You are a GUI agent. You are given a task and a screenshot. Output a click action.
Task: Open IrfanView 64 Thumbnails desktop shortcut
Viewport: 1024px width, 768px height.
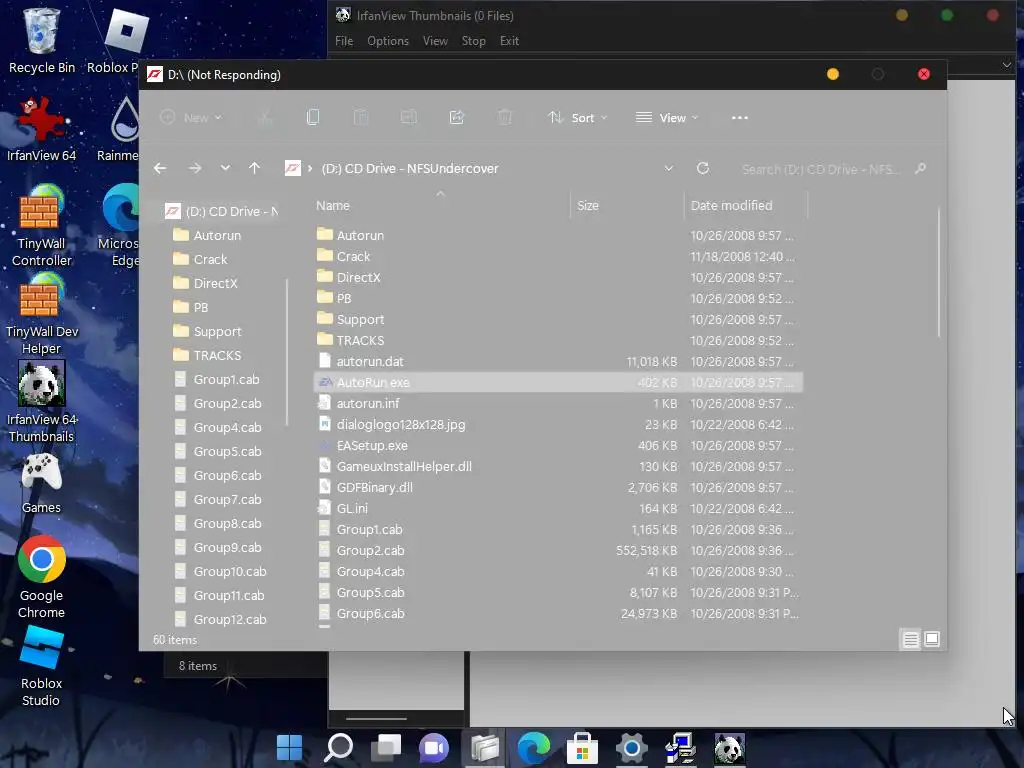click(x=41, y=402)
